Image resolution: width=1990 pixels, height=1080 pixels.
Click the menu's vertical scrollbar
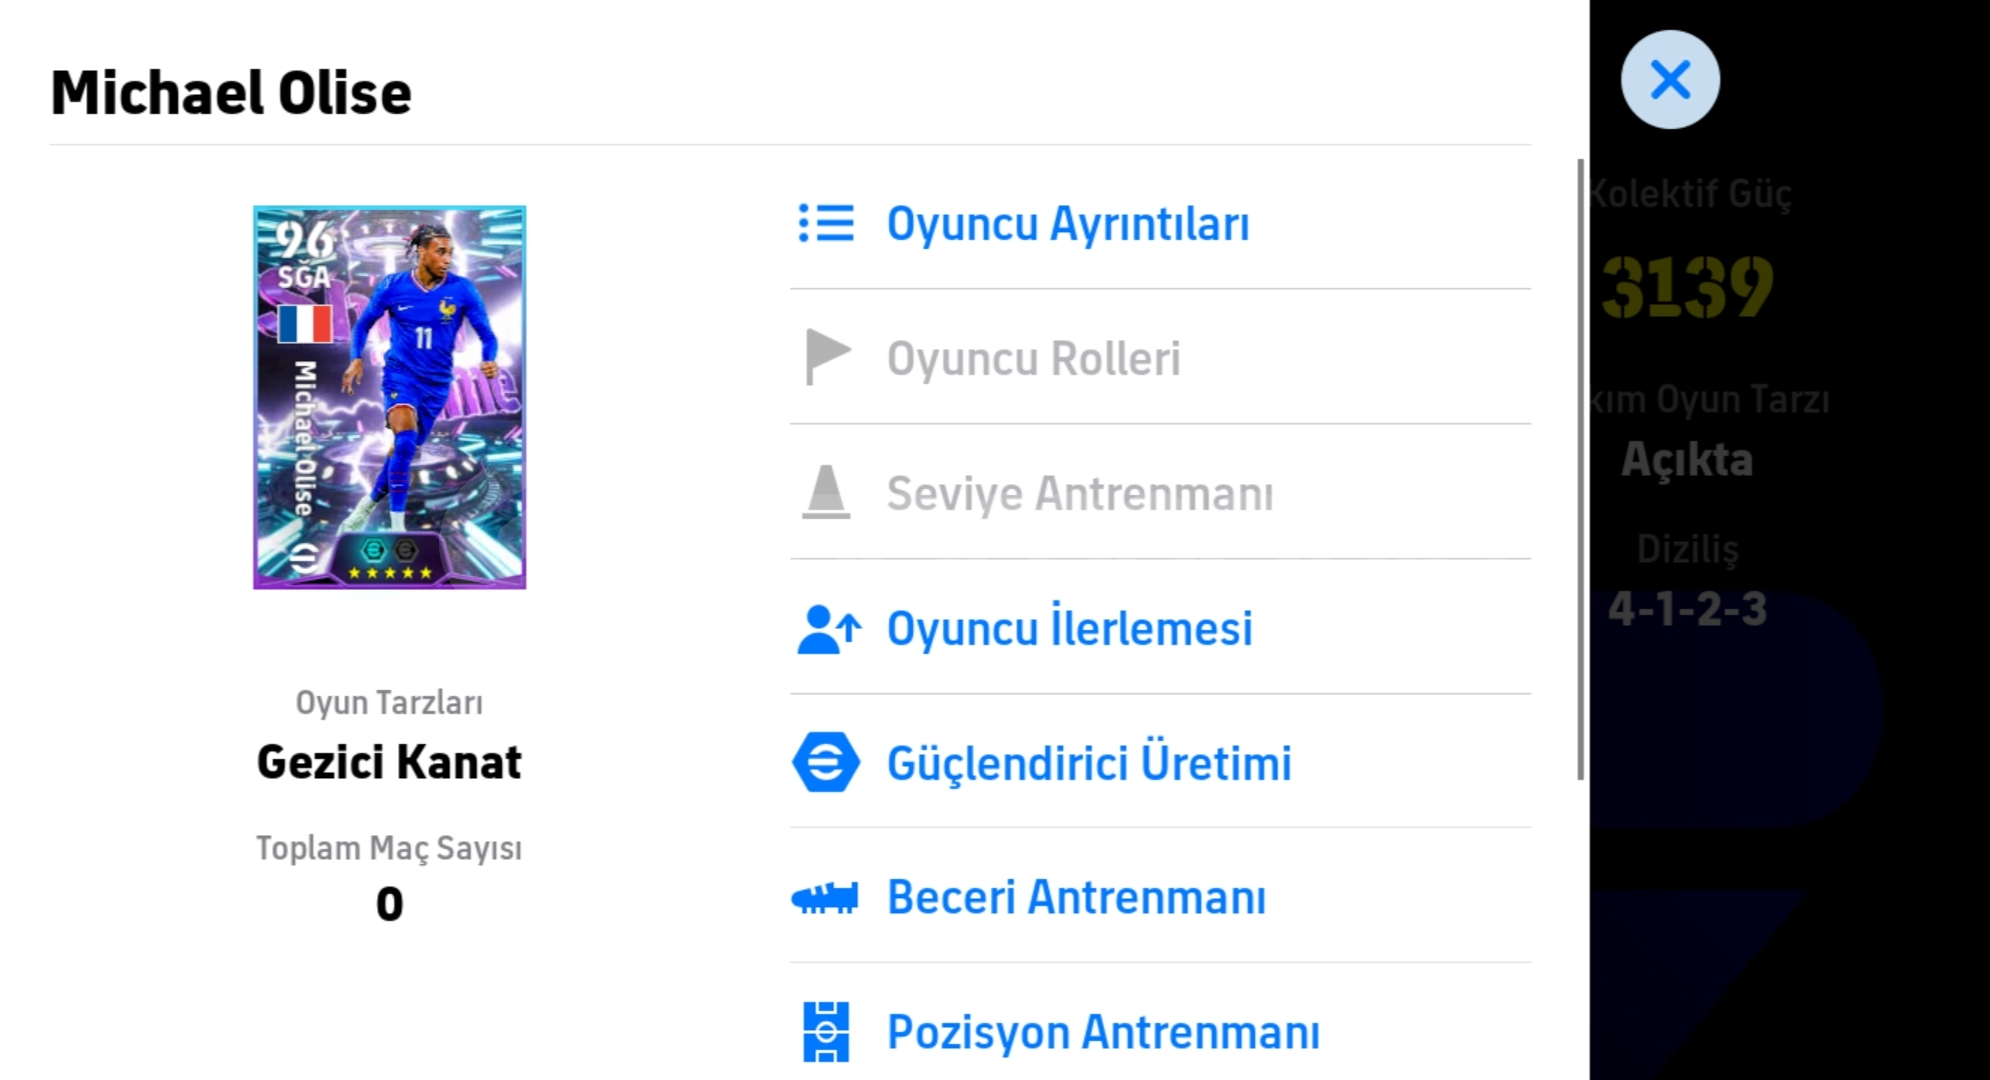point(1580,468)
